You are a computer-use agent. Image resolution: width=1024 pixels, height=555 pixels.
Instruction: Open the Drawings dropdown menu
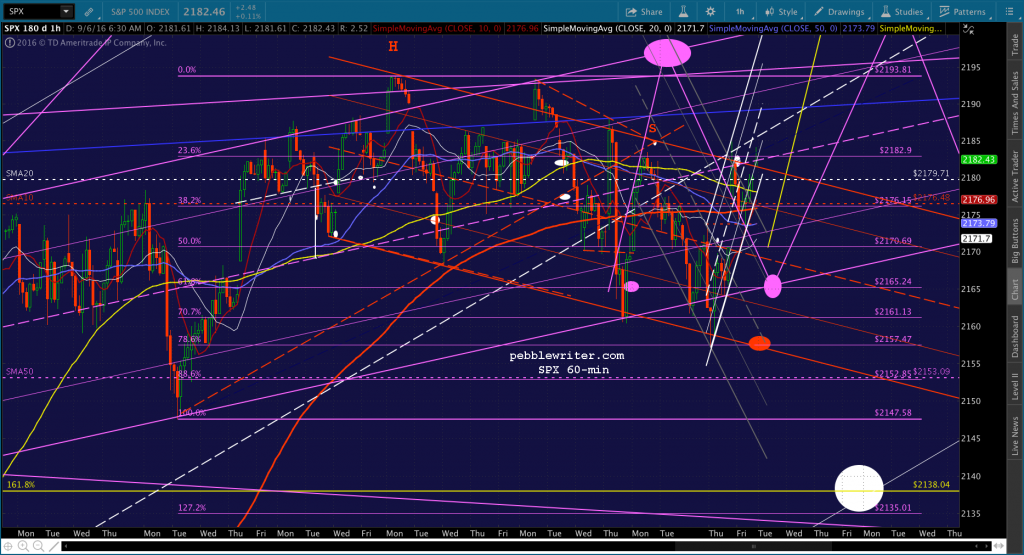pyautogui.click(x=839, y=12)
